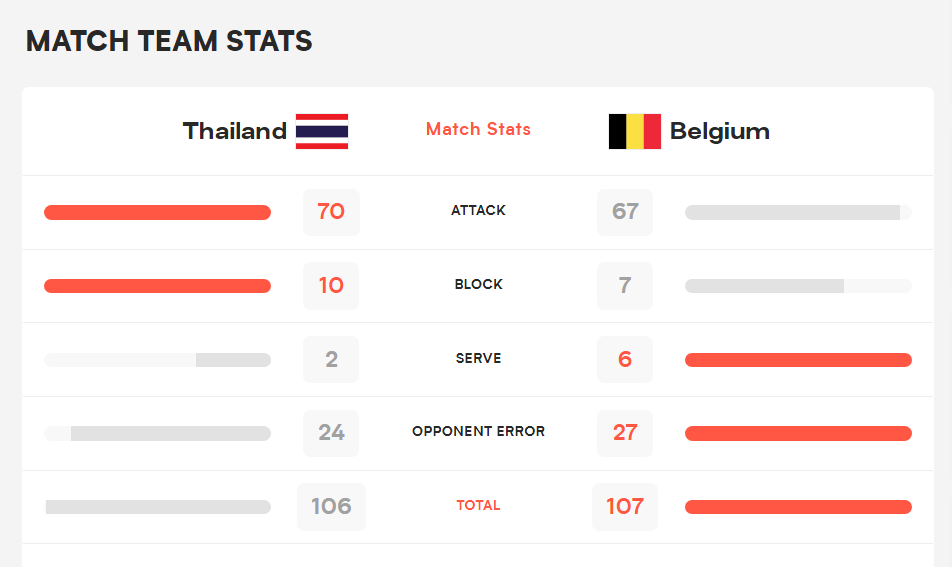This screenshot has width=952, height=567.
Task: Click Thailand's block value 10
Action: click(331, 286)
